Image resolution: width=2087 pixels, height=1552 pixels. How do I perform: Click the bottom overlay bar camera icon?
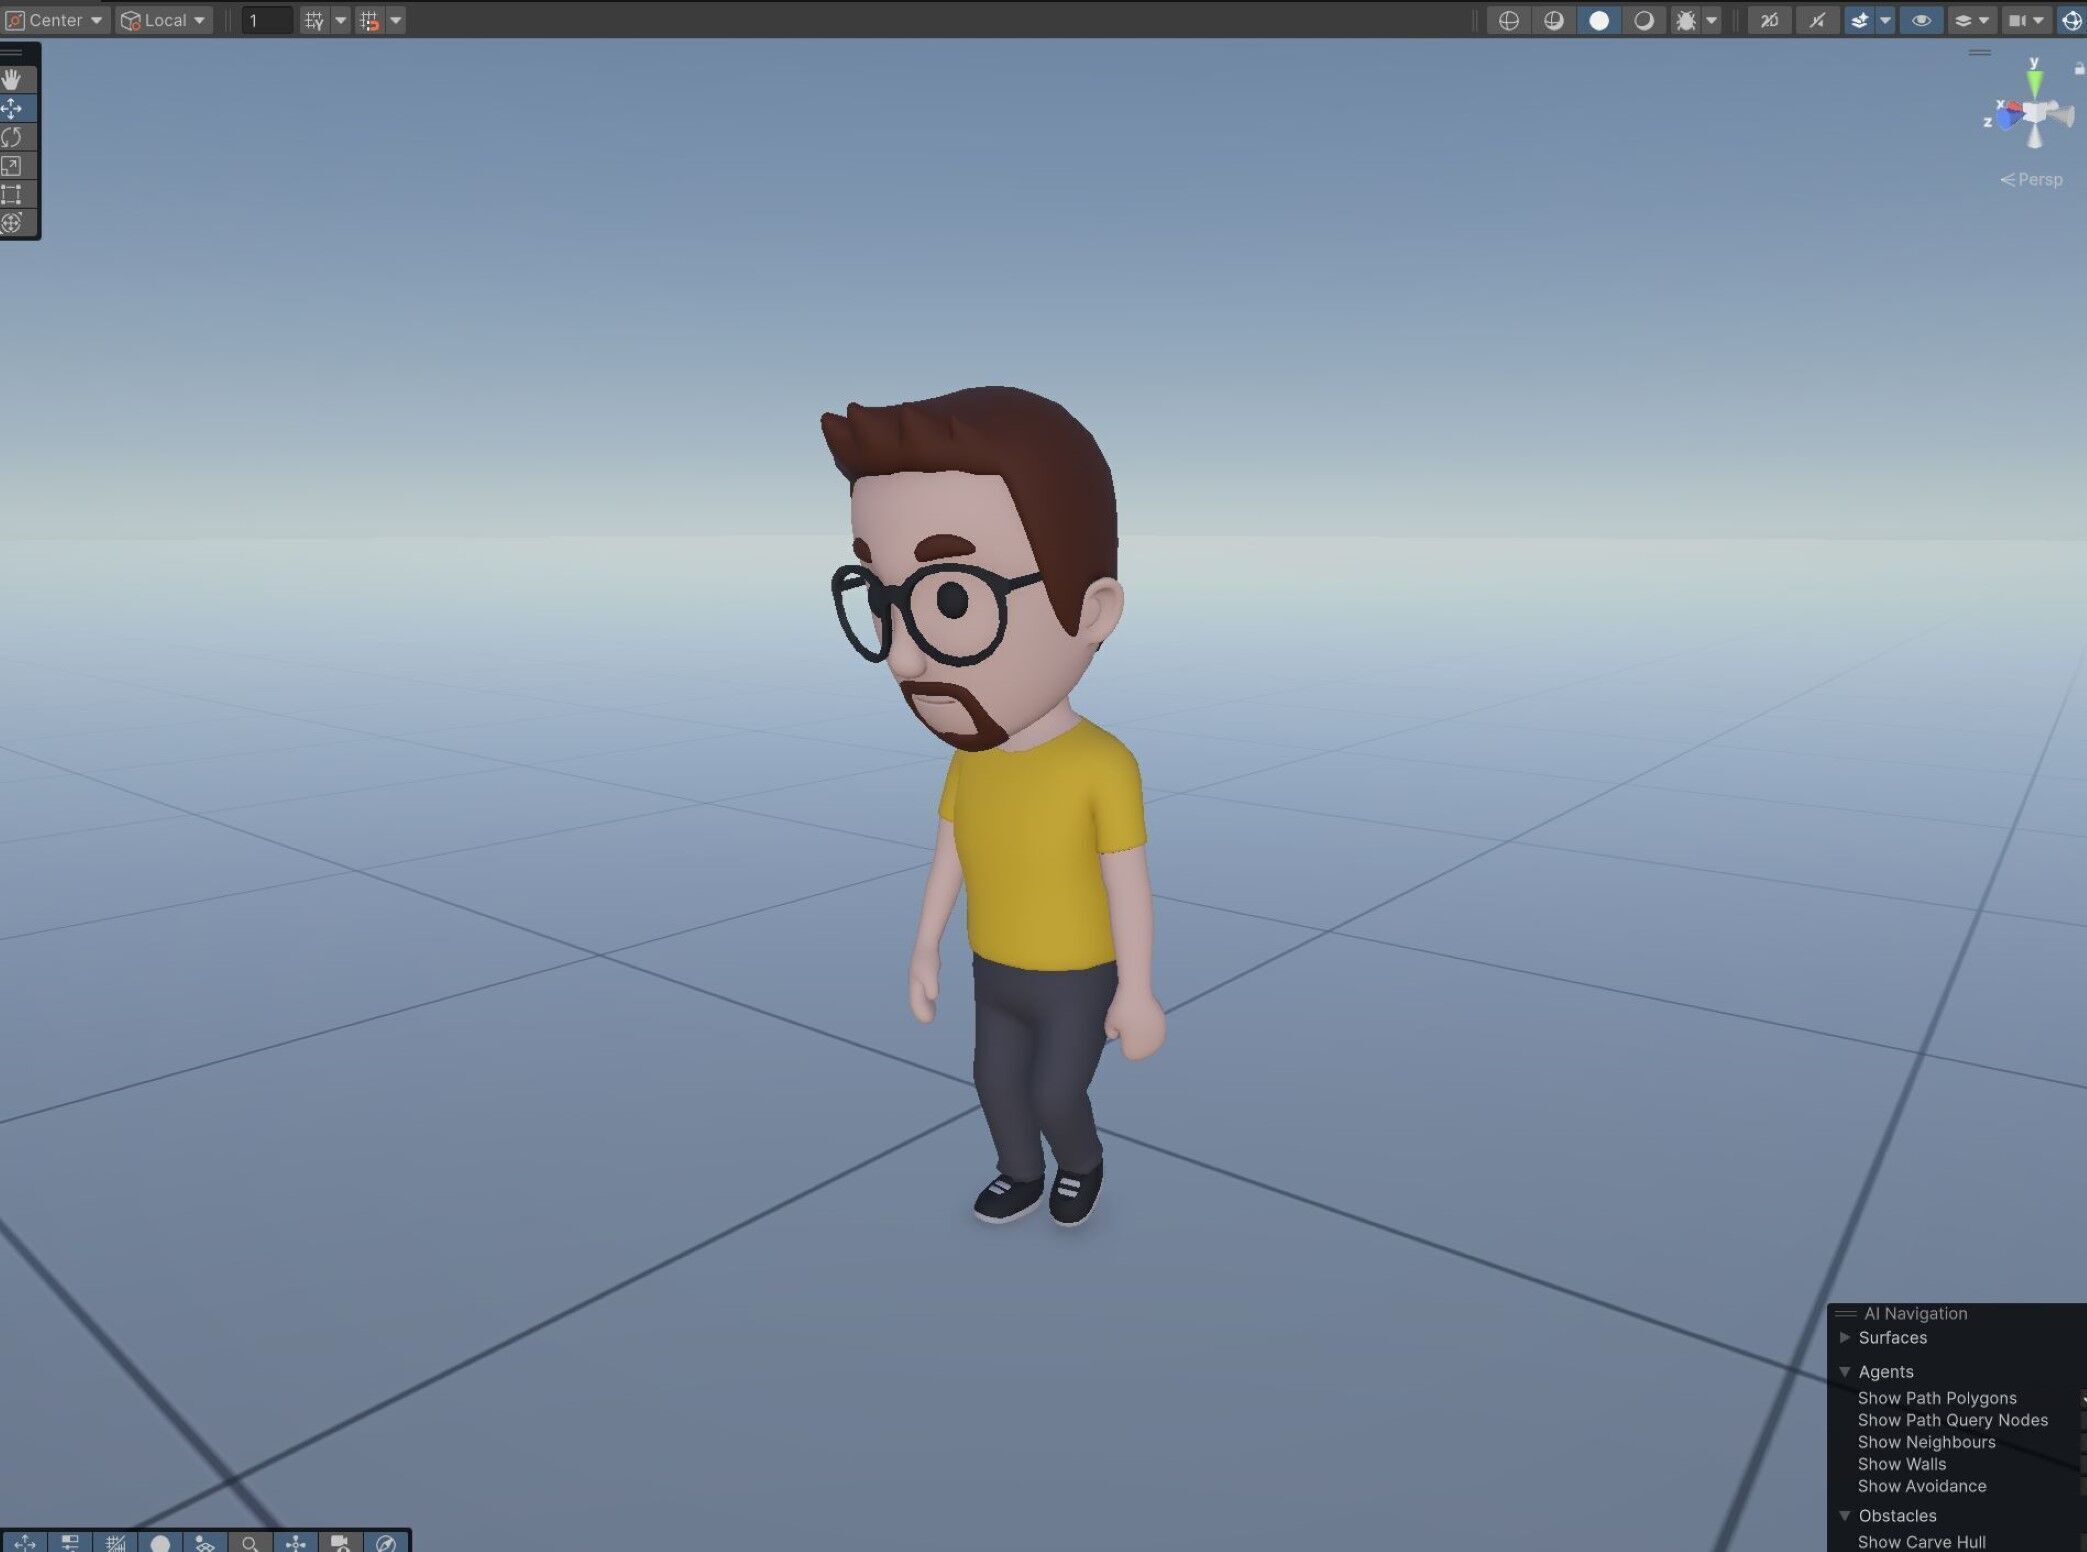tap(340, 1543)
